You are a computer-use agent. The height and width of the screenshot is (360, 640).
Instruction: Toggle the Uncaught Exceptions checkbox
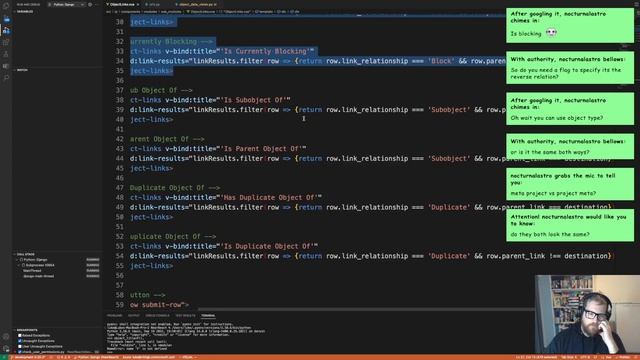click(x=20, y=341)
